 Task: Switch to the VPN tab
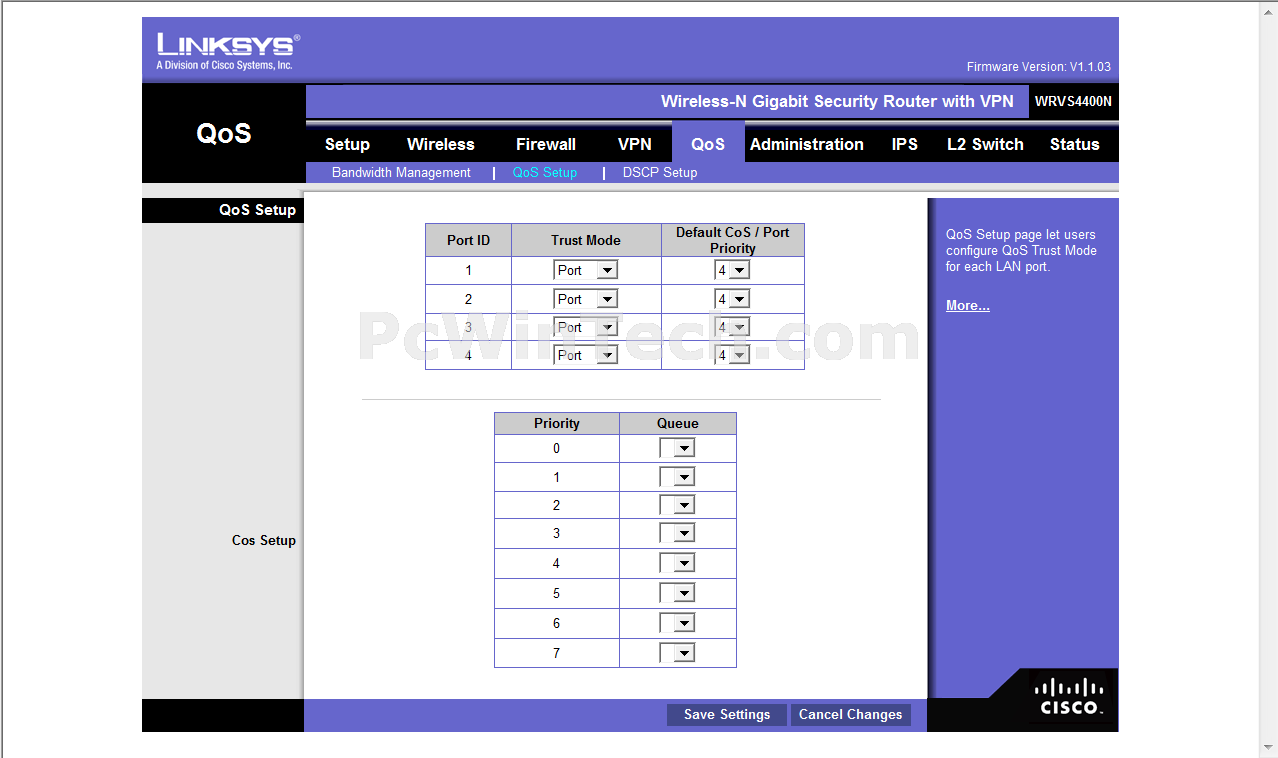635,144
